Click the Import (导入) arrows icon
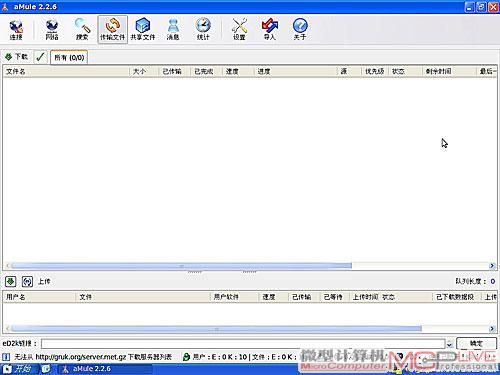 pyautogui.click(x=270, y=29)
